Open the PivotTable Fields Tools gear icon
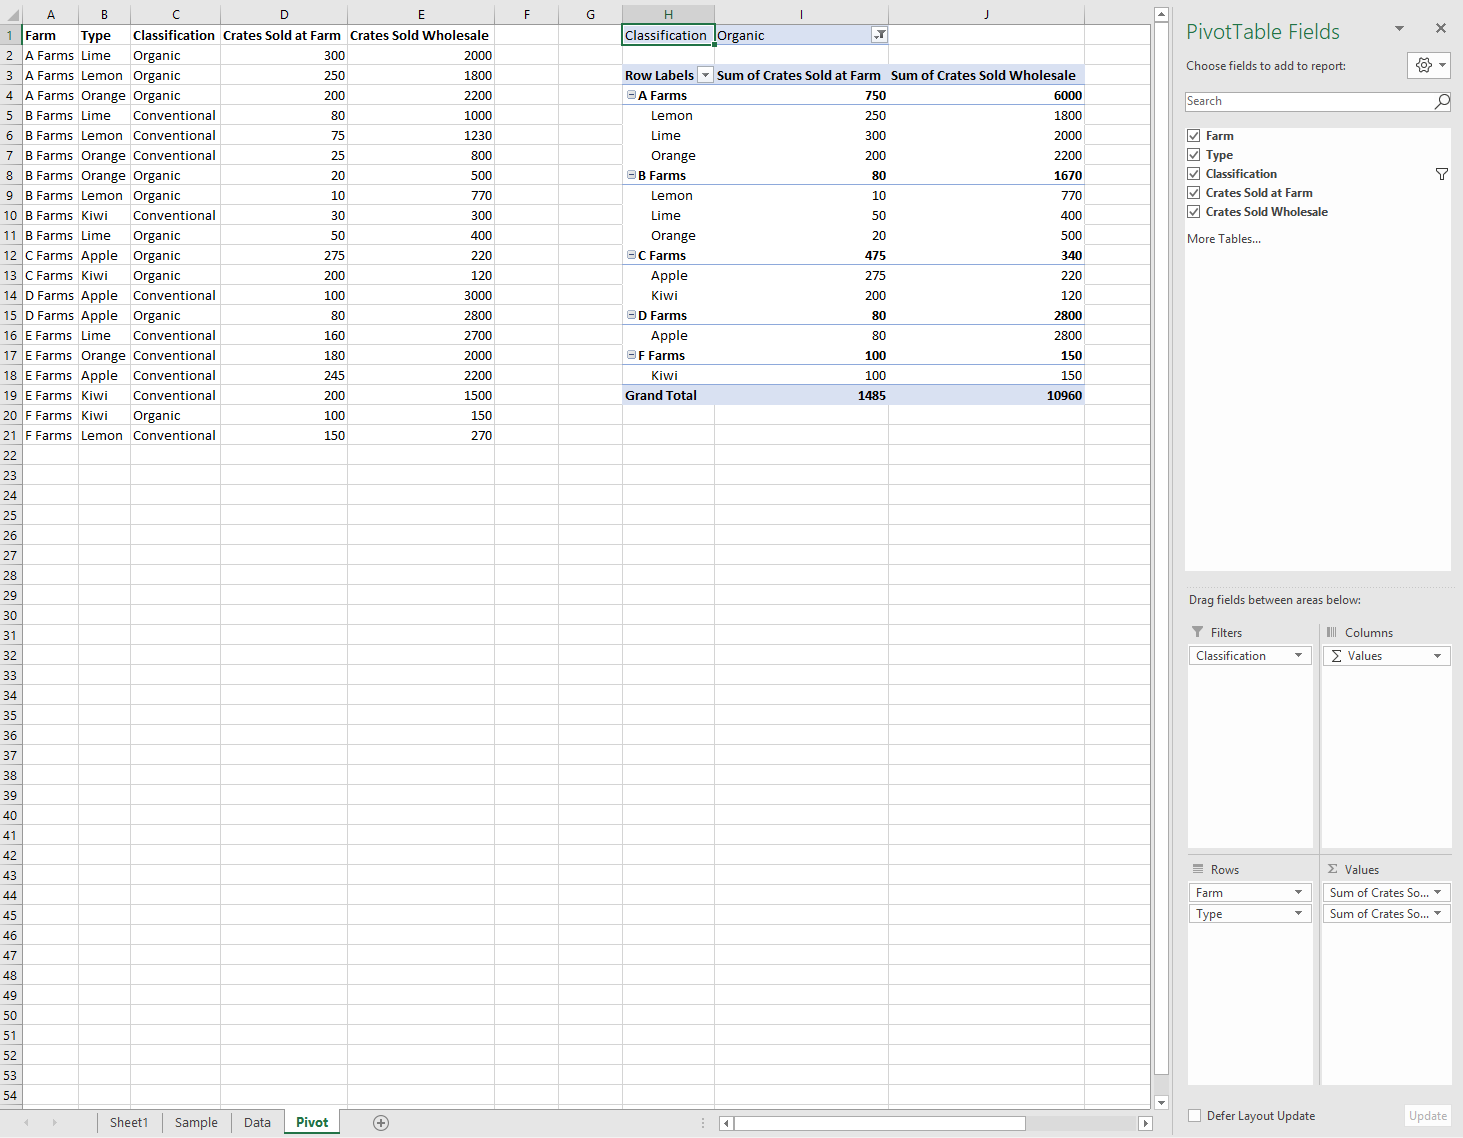The height and width of the screenshot is (1138, 1463). pyautogui.click(x=1422, y=65)
